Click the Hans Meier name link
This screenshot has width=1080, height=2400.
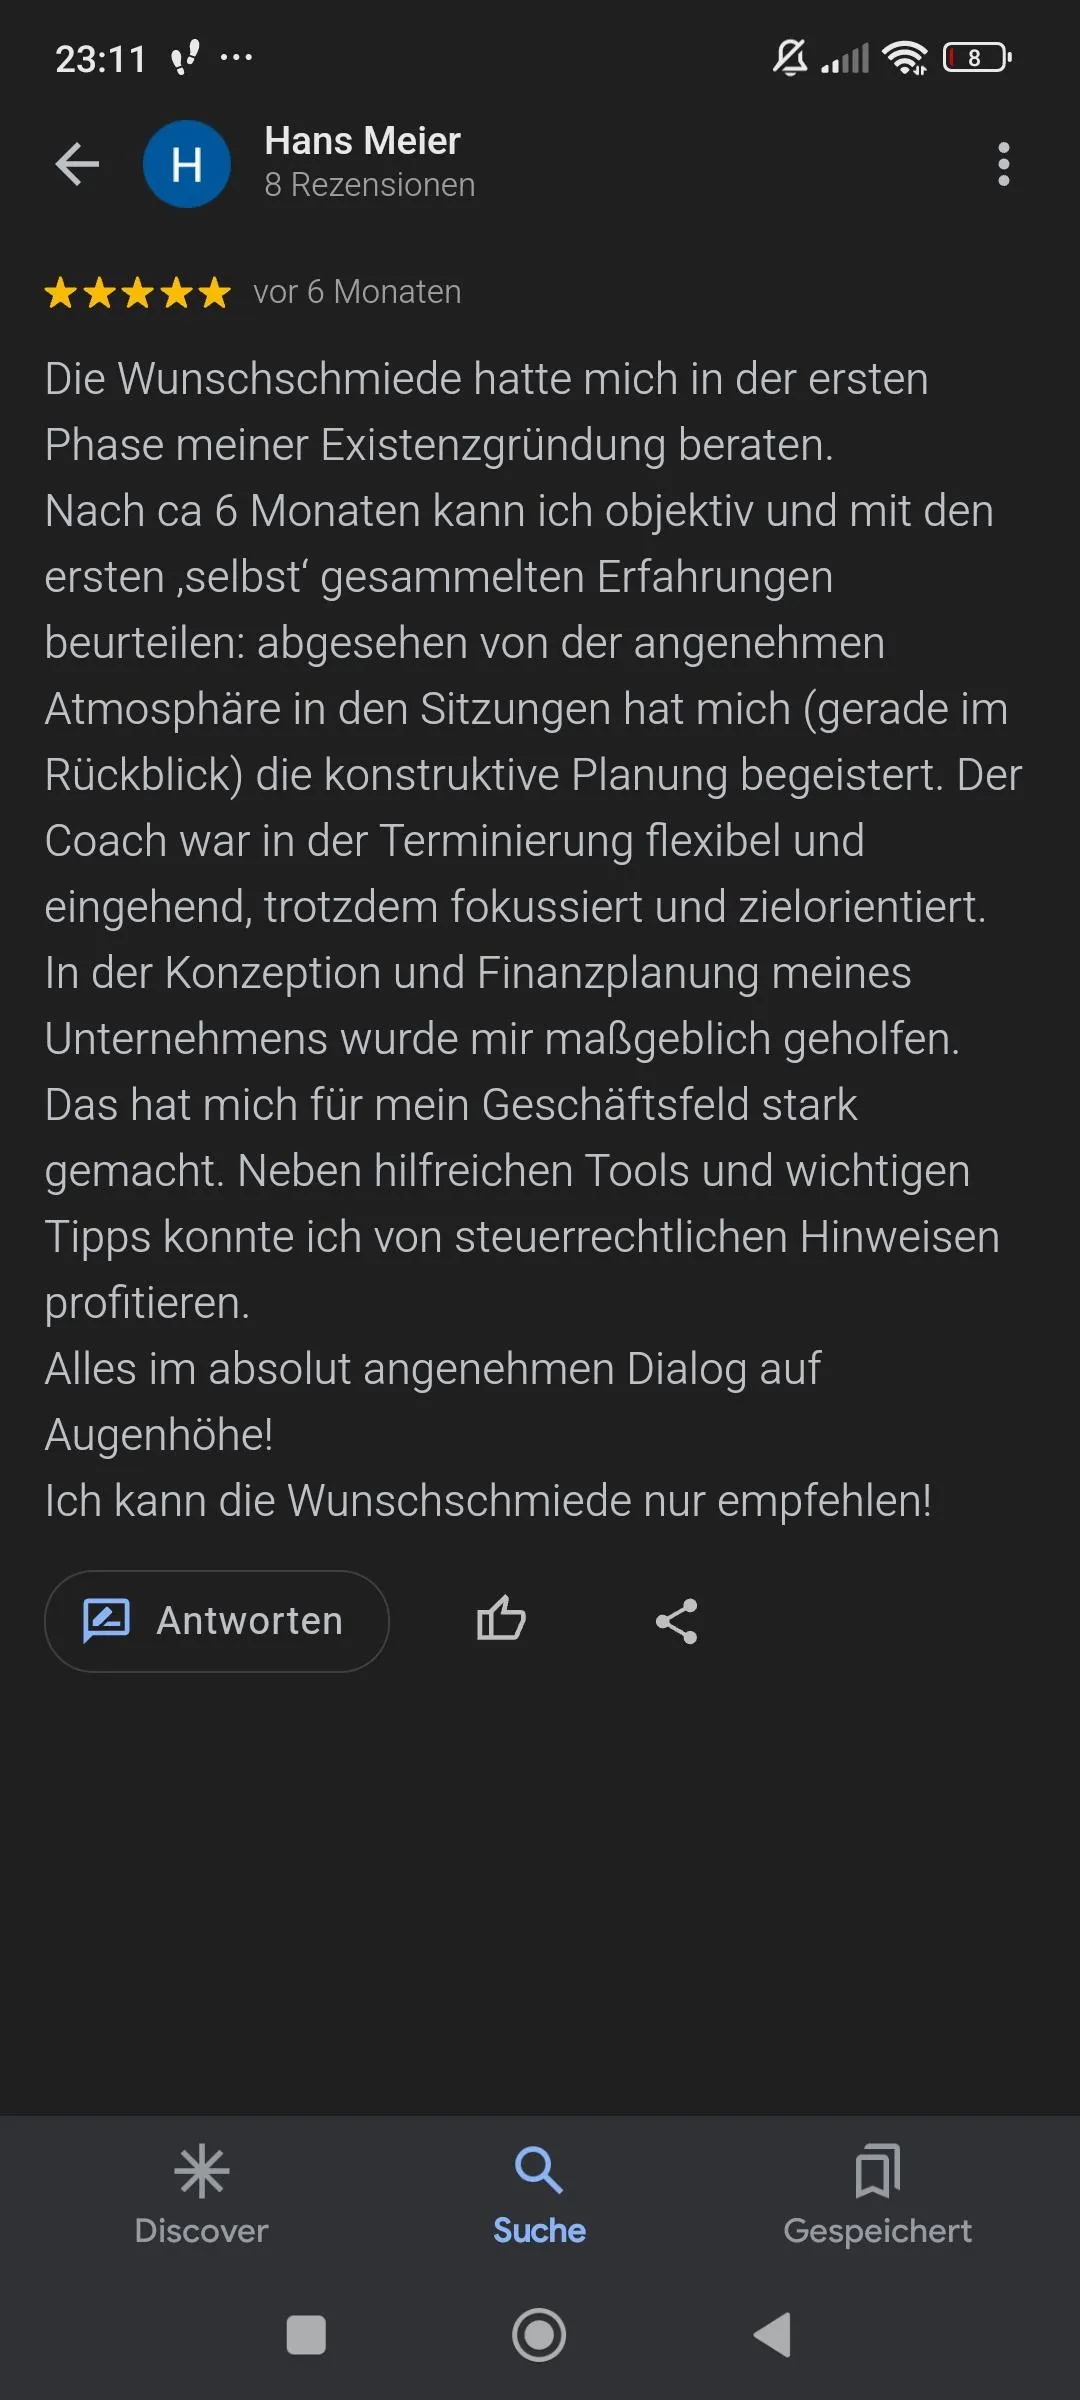tap(362, 141)
